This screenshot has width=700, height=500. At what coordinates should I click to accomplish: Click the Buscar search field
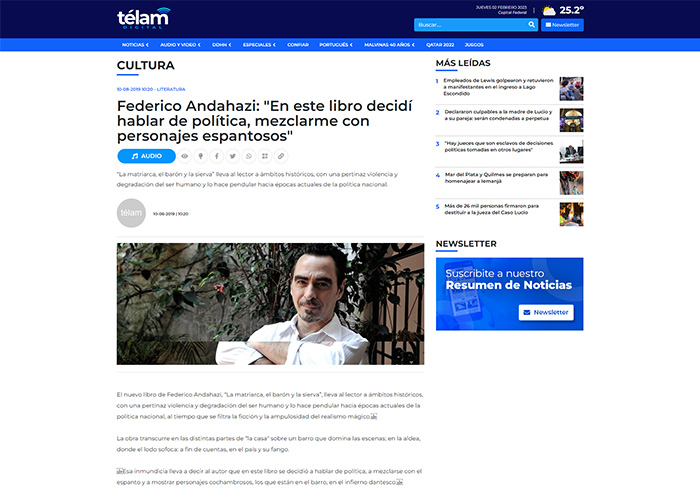[x=471, y=25]
